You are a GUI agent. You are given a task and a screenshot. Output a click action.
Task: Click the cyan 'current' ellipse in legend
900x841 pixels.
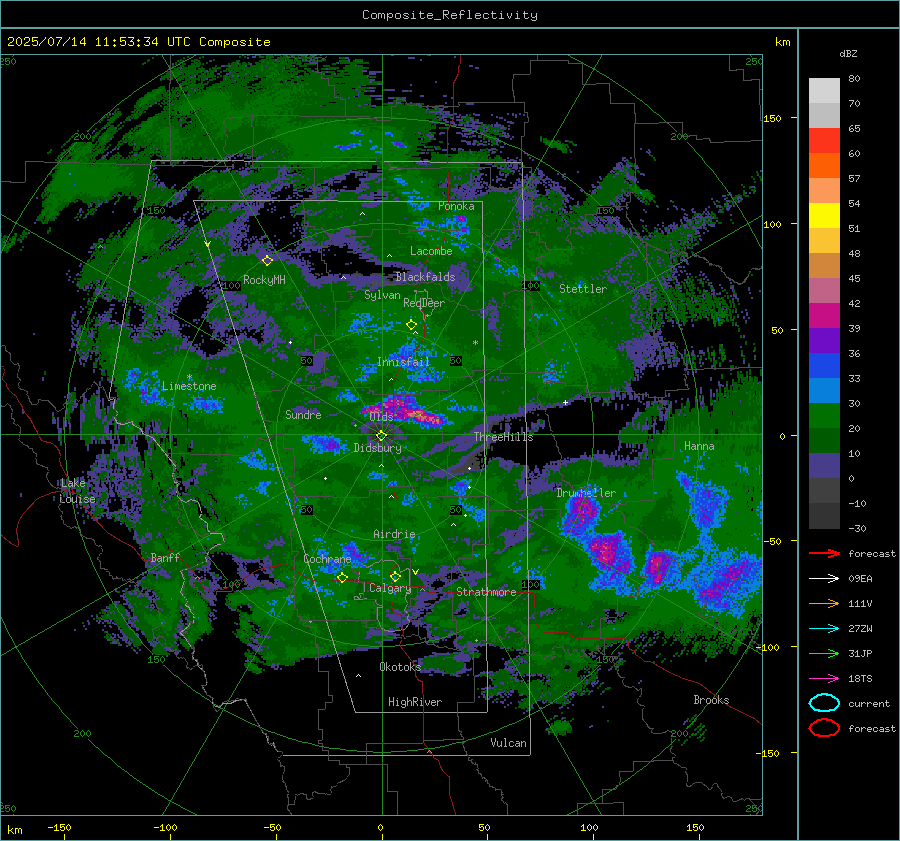pos(824,703)
